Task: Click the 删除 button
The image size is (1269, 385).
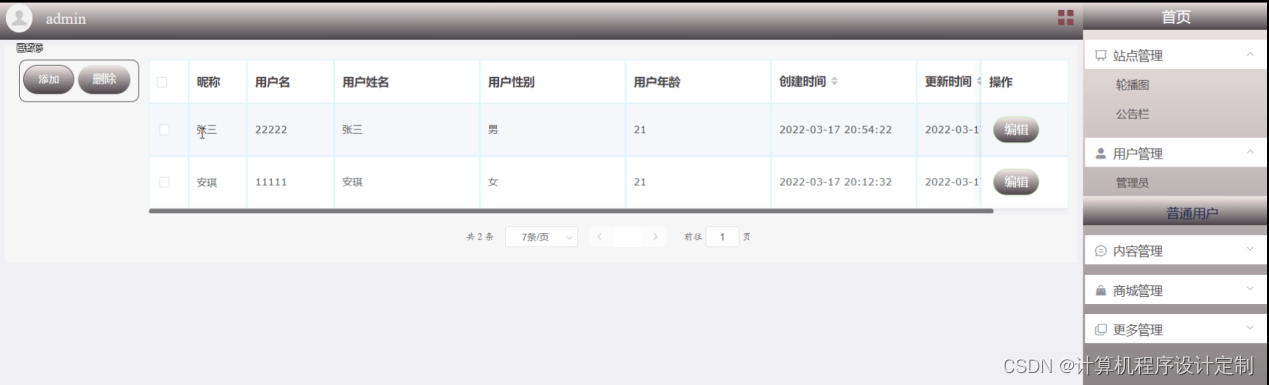Action: tap(104, 80)
